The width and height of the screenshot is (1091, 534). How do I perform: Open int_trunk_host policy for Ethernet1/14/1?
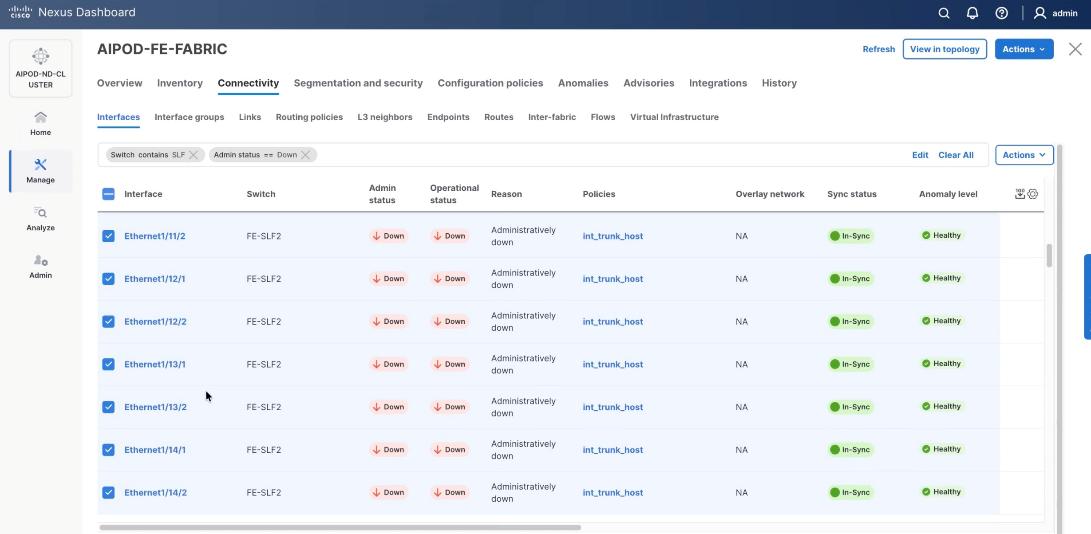coord(613,450)
